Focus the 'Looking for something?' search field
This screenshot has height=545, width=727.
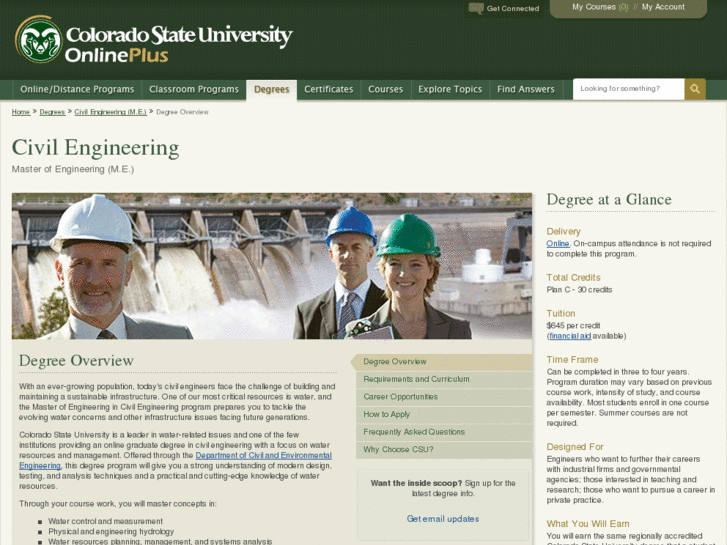(x=629, y=89)
